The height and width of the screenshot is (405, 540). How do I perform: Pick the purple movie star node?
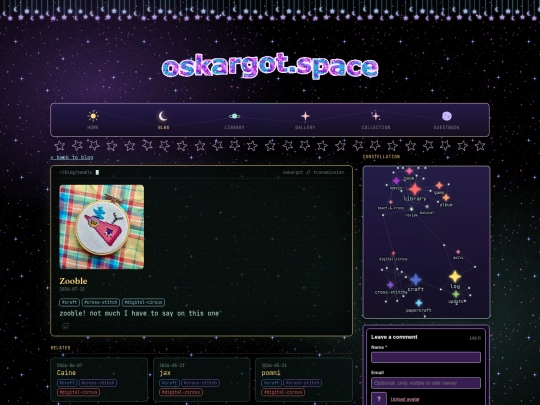(396, 180)
